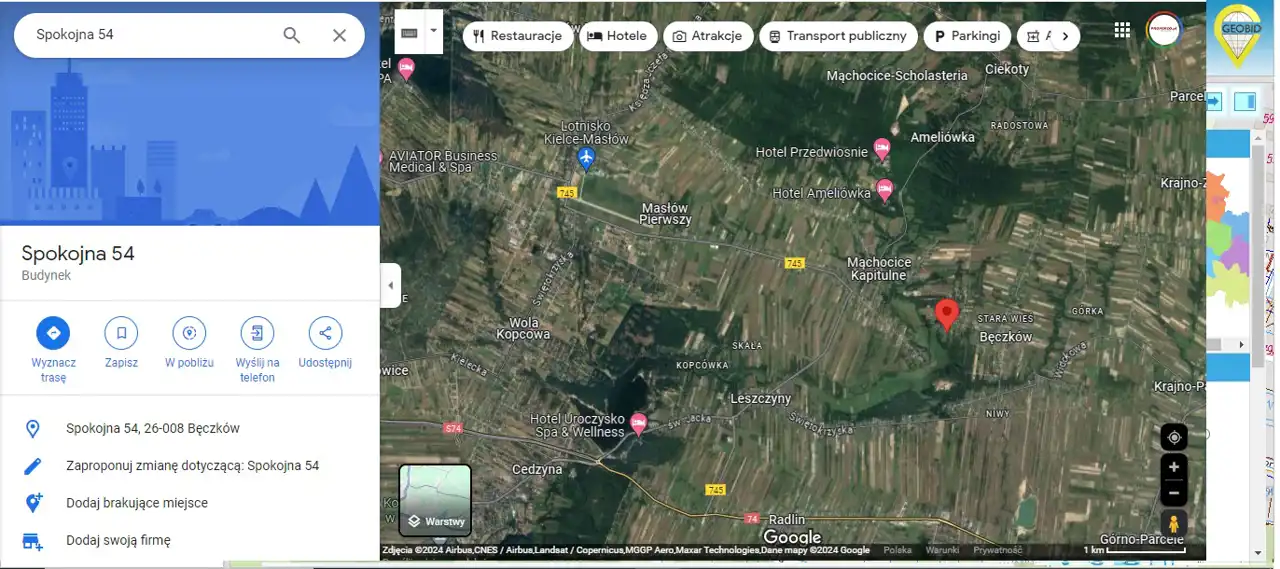Open the keyboard input tools dropdown
The width and height of the screenshot is (1280, 569).
tap(433, 31)
